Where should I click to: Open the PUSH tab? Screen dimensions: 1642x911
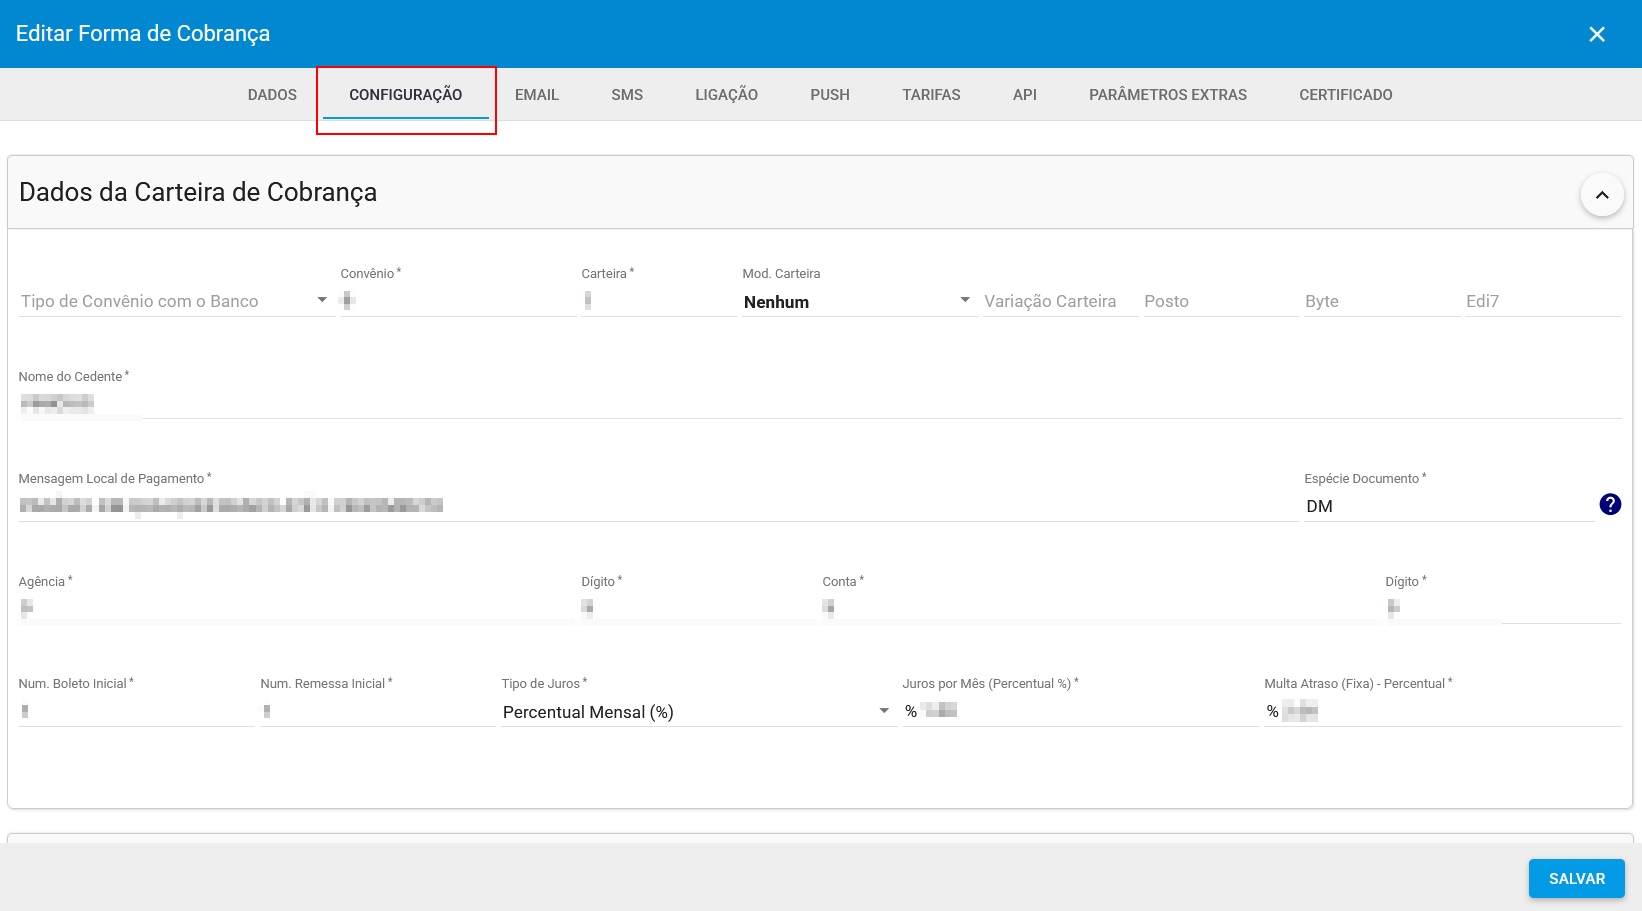(830, 95)
